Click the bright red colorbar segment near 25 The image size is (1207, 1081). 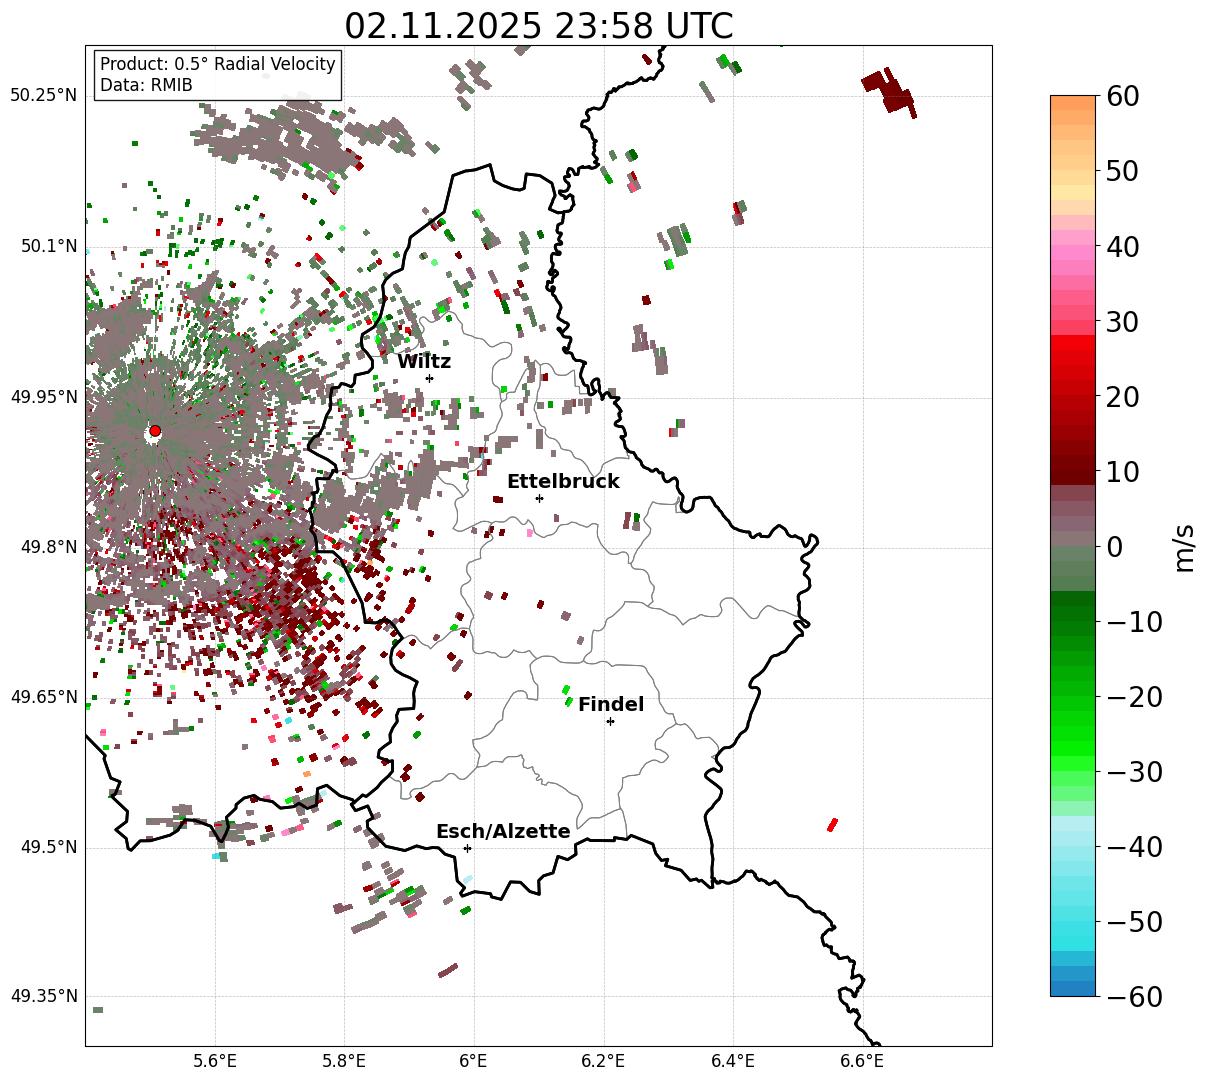pyautogui.click(x=1073, y=358)
